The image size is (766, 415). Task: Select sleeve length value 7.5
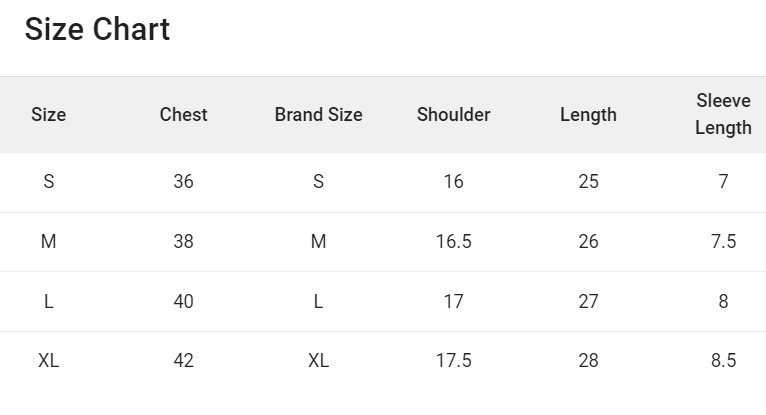pos(723,242)
